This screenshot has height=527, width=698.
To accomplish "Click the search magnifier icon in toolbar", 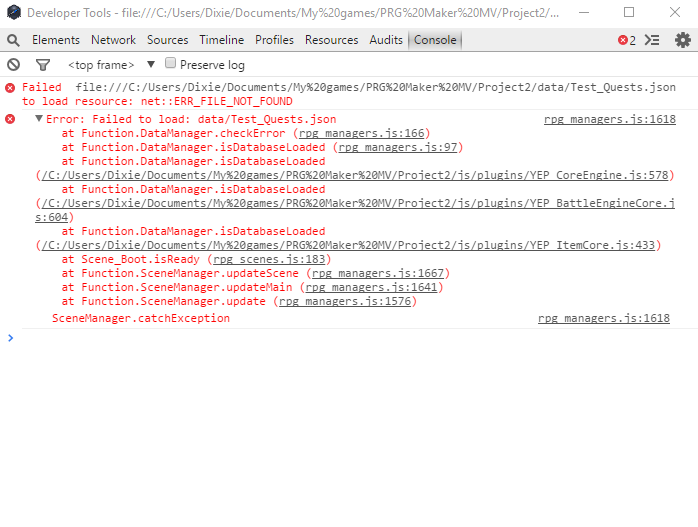I will pos(13,41).
